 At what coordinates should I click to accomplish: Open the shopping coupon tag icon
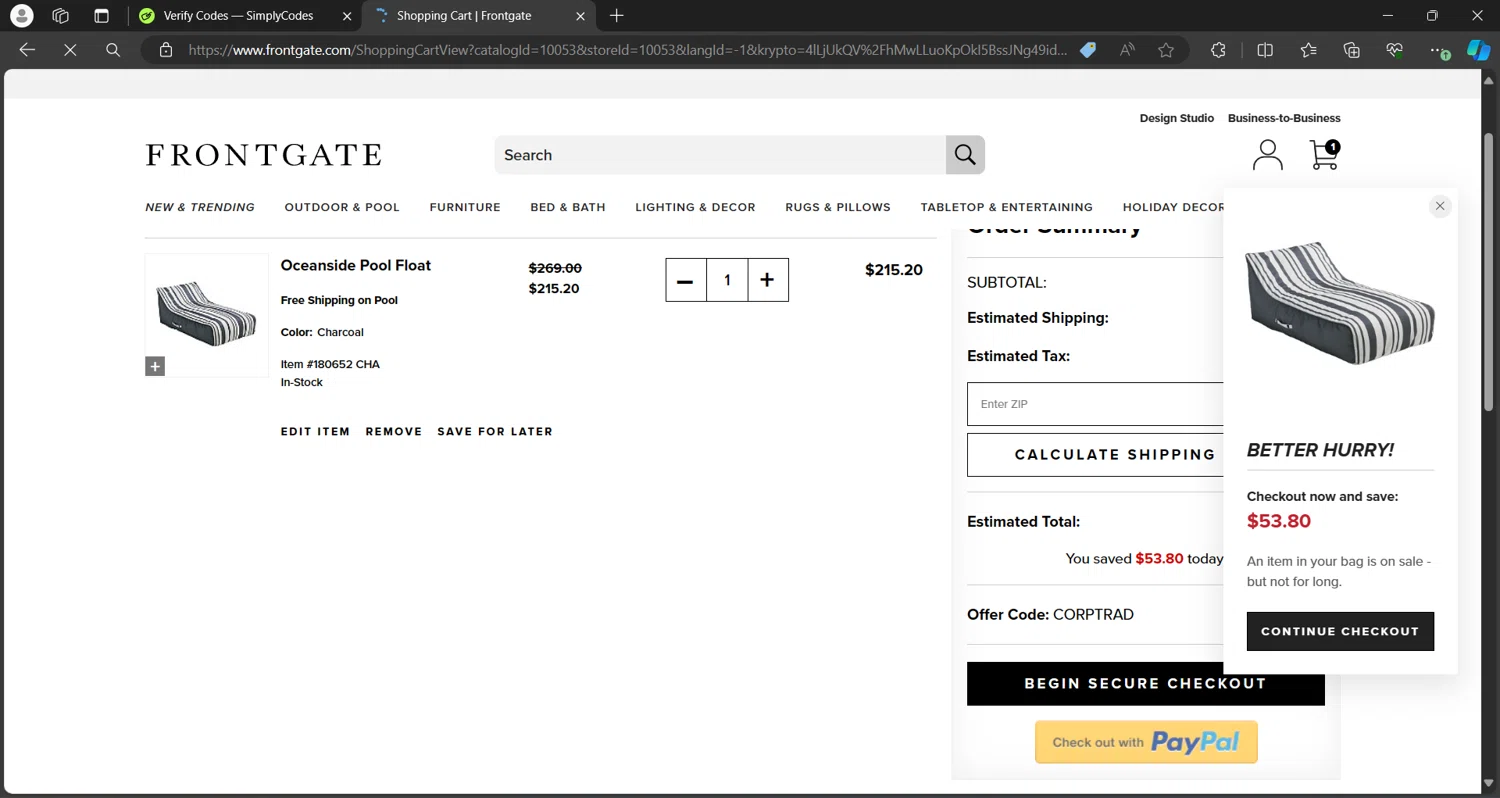coord(1088,50)
